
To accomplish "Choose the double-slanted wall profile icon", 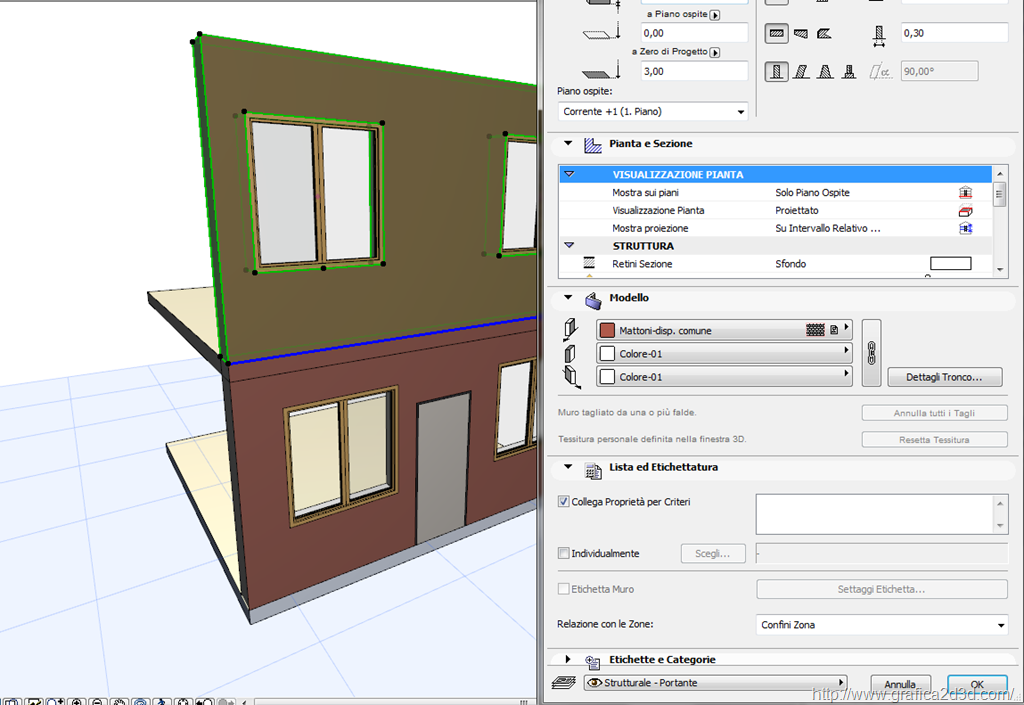I will click(x=825, y=72).
